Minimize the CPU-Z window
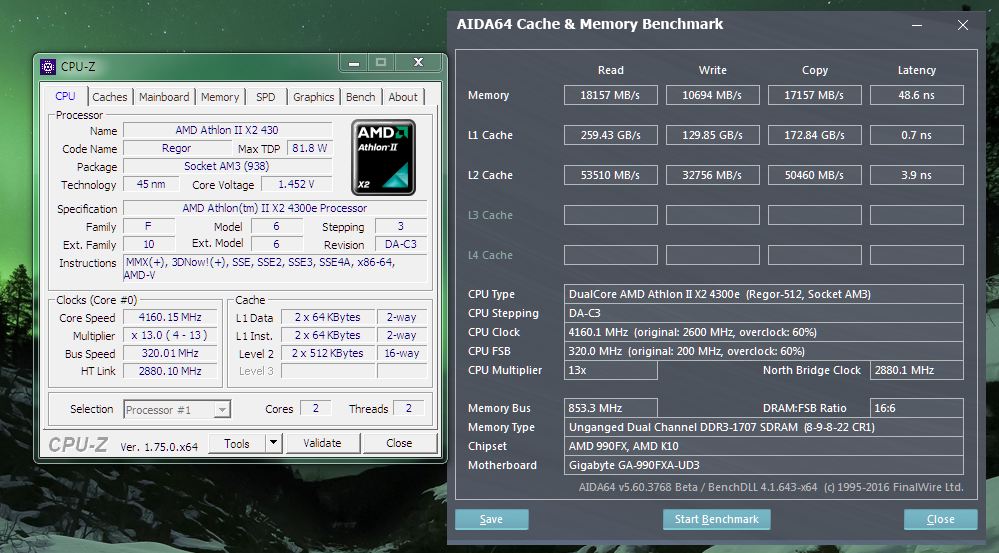 click(354, 62)
